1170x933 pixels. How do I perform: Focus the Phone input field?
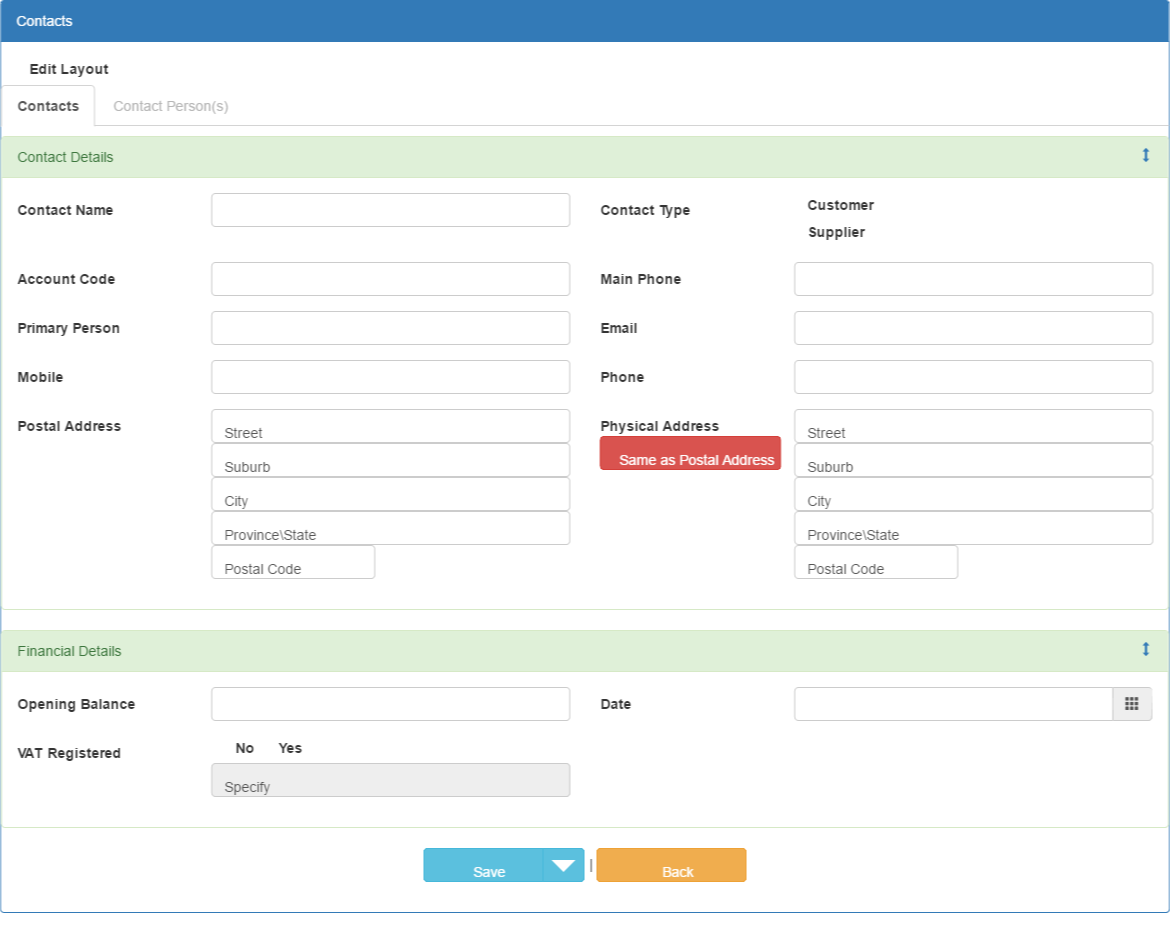tap(973, 377)
